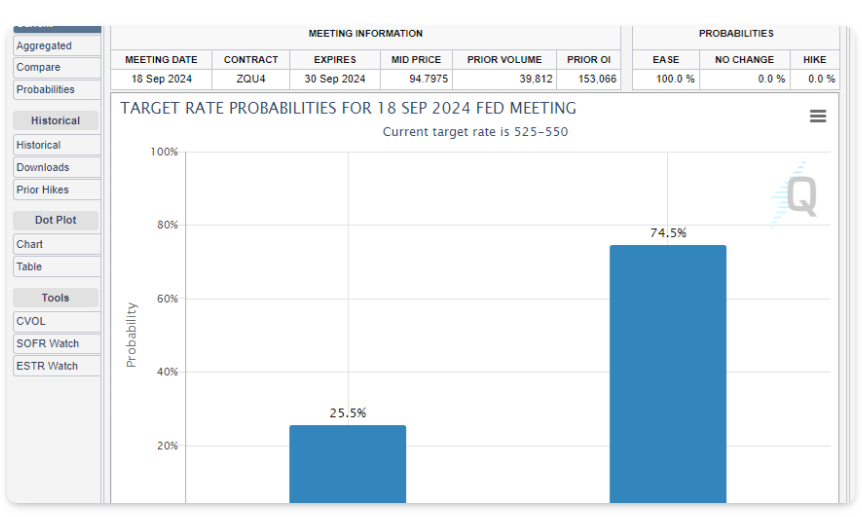Open SOFR Watch tool

56,344
